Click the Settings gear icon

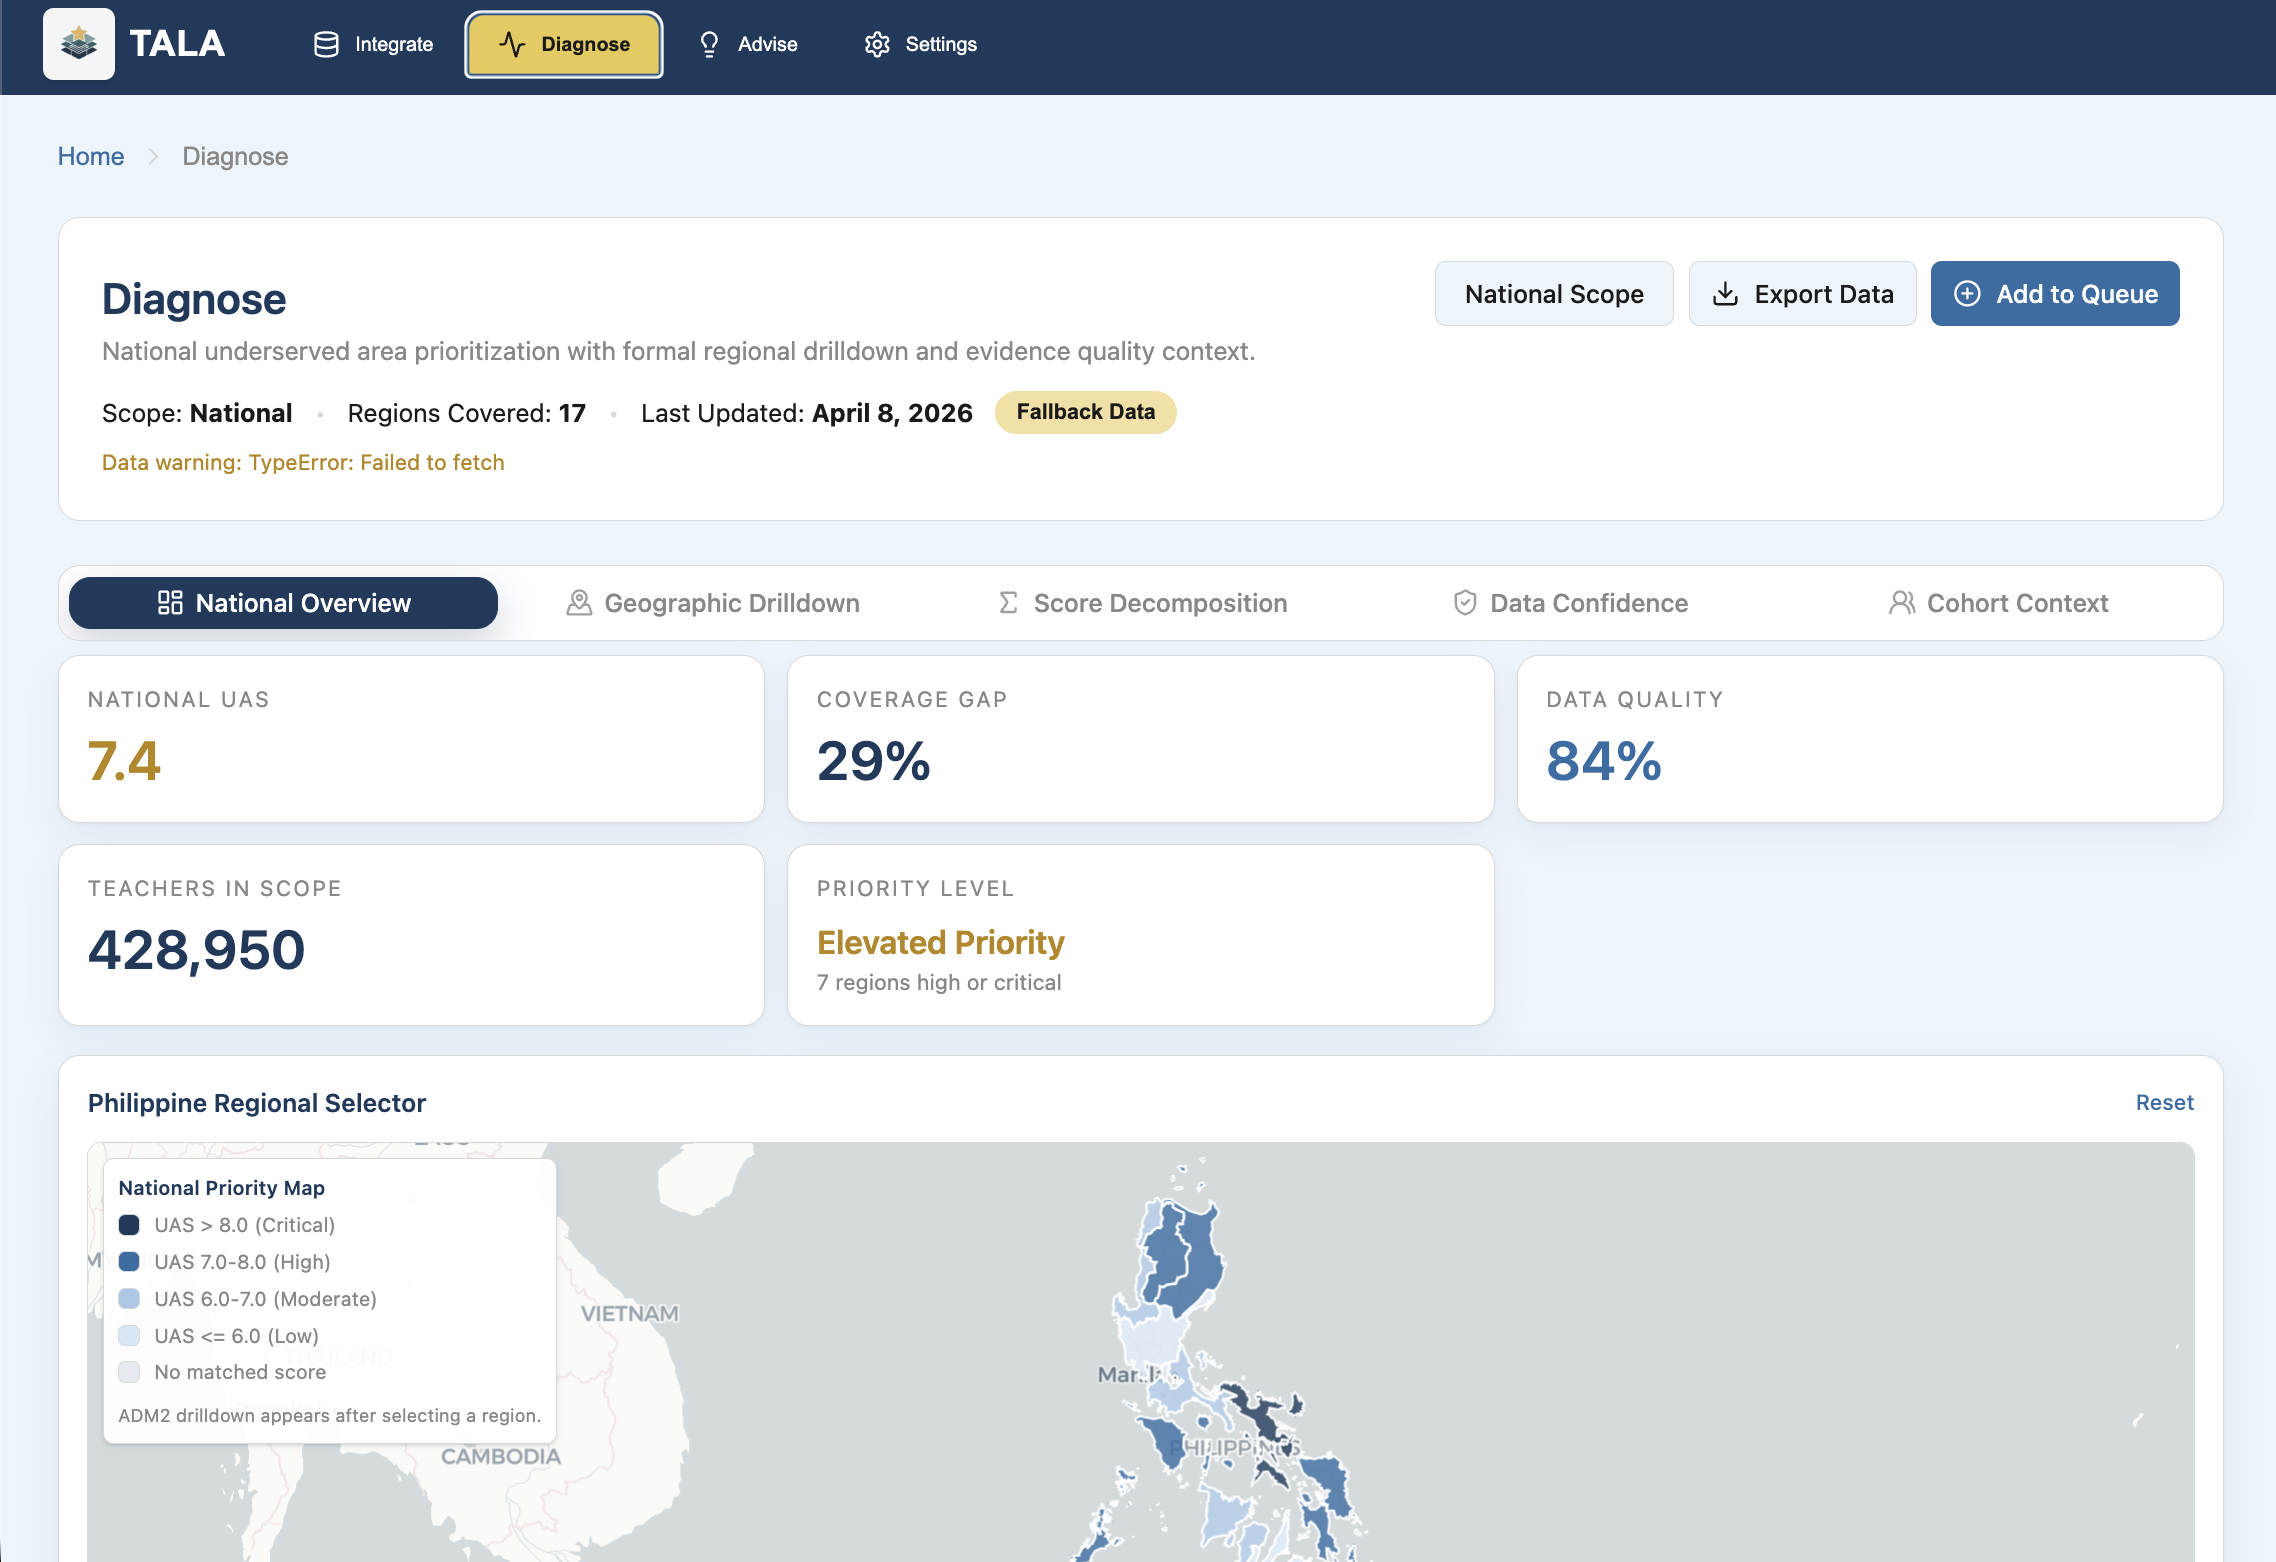tap(877, 44)
